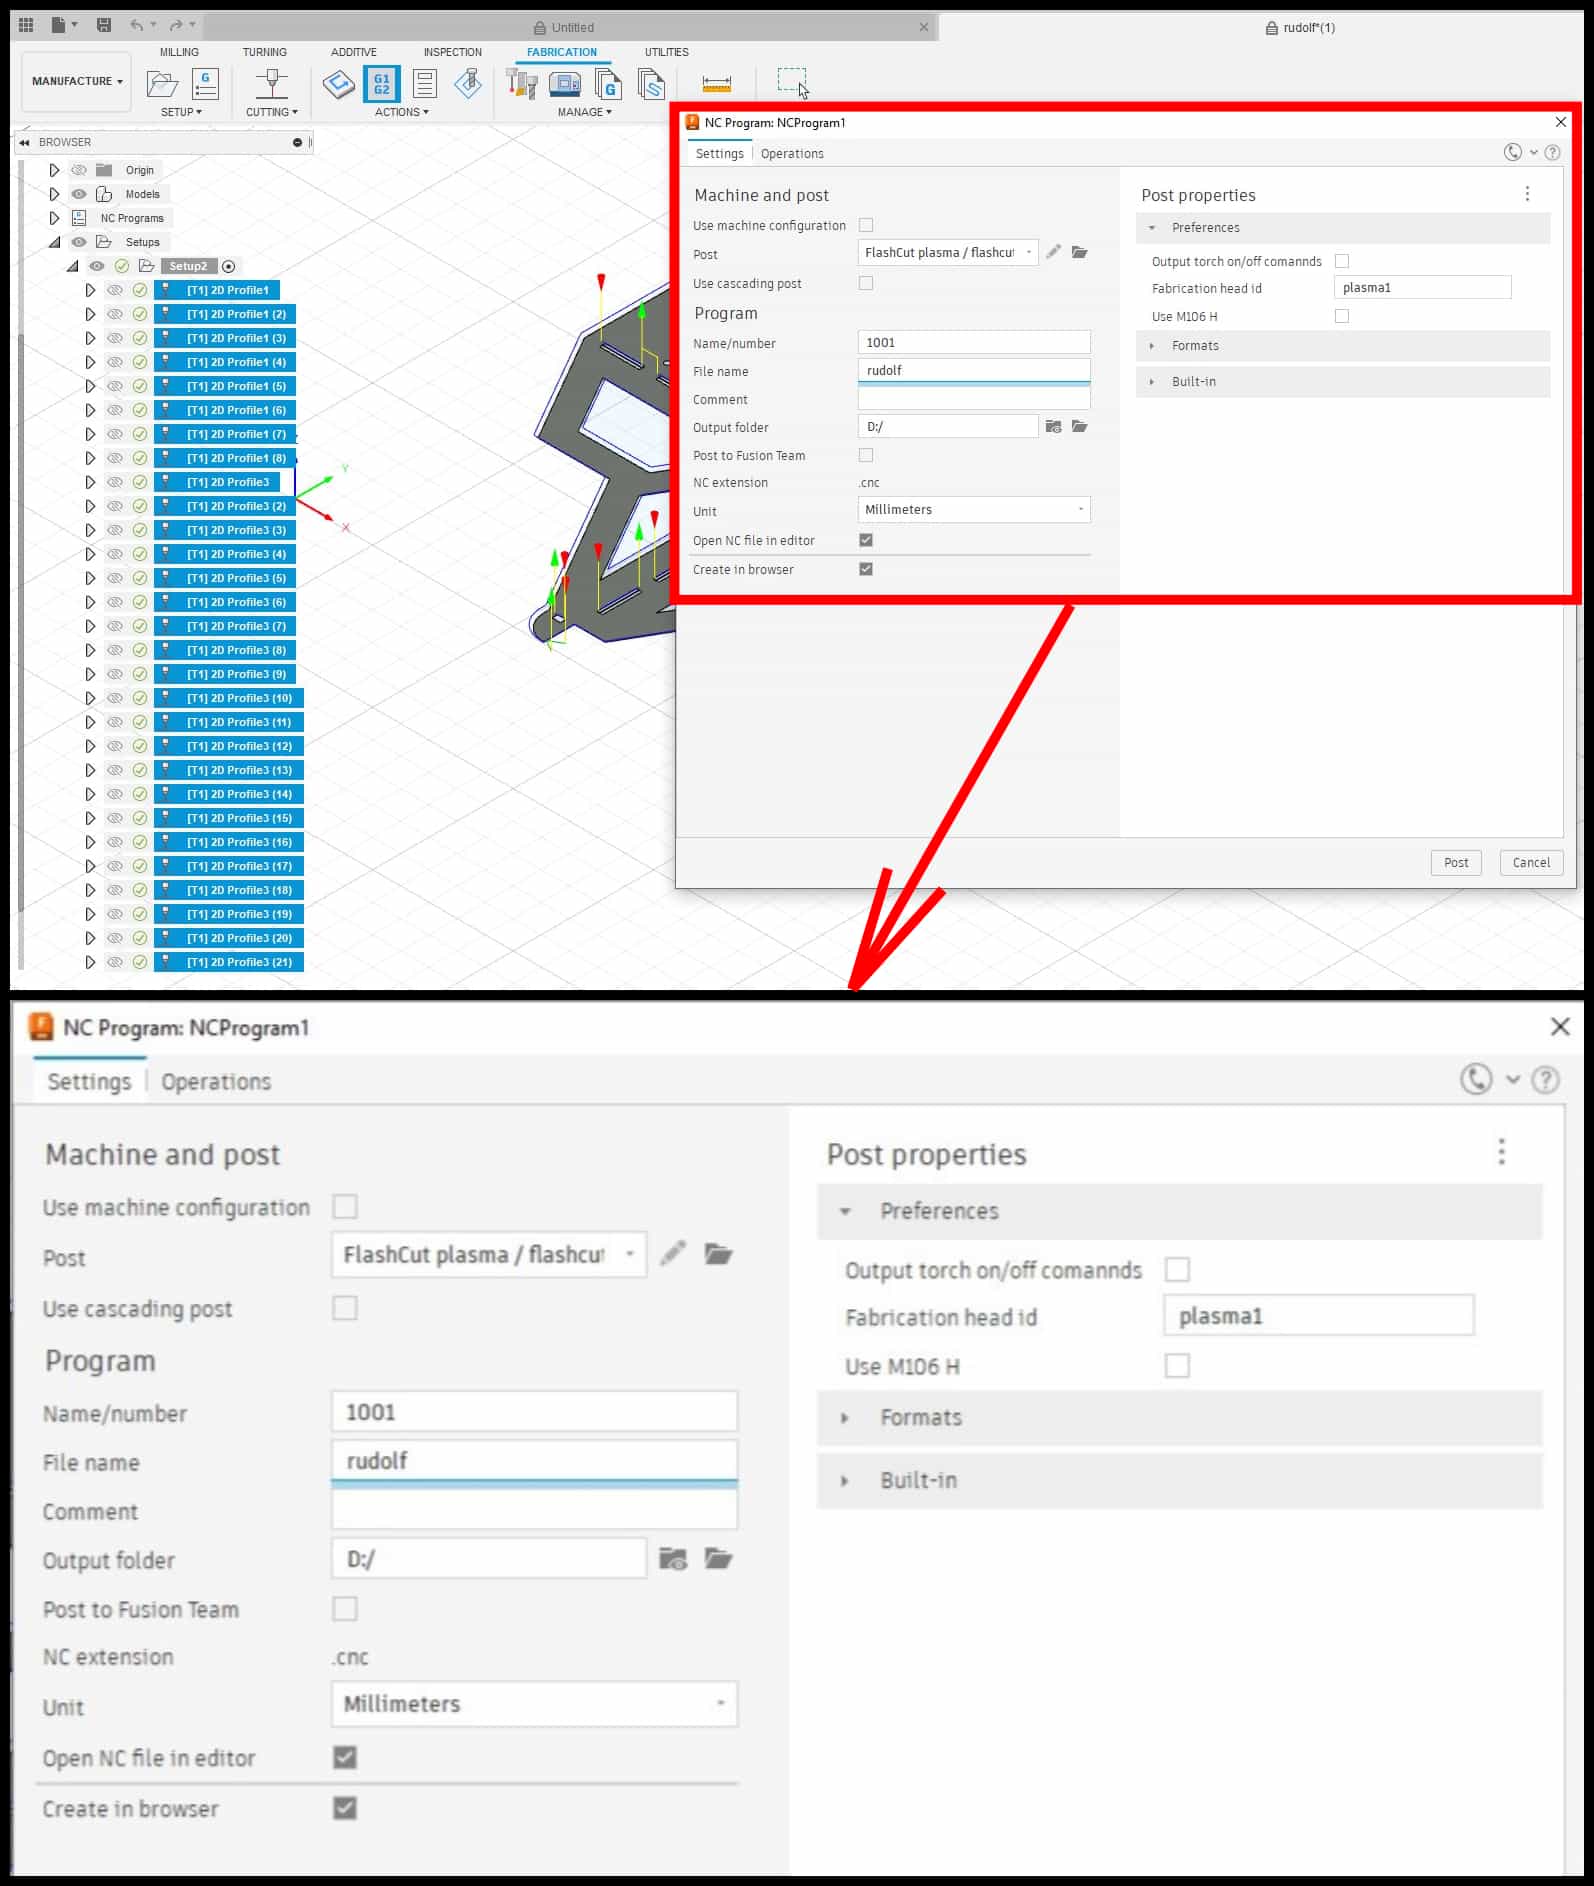Open the UTILITIES ribbon tab
Viewport: 1594px width, 1886px height.
pyautogui.click(x=666, y=52)
